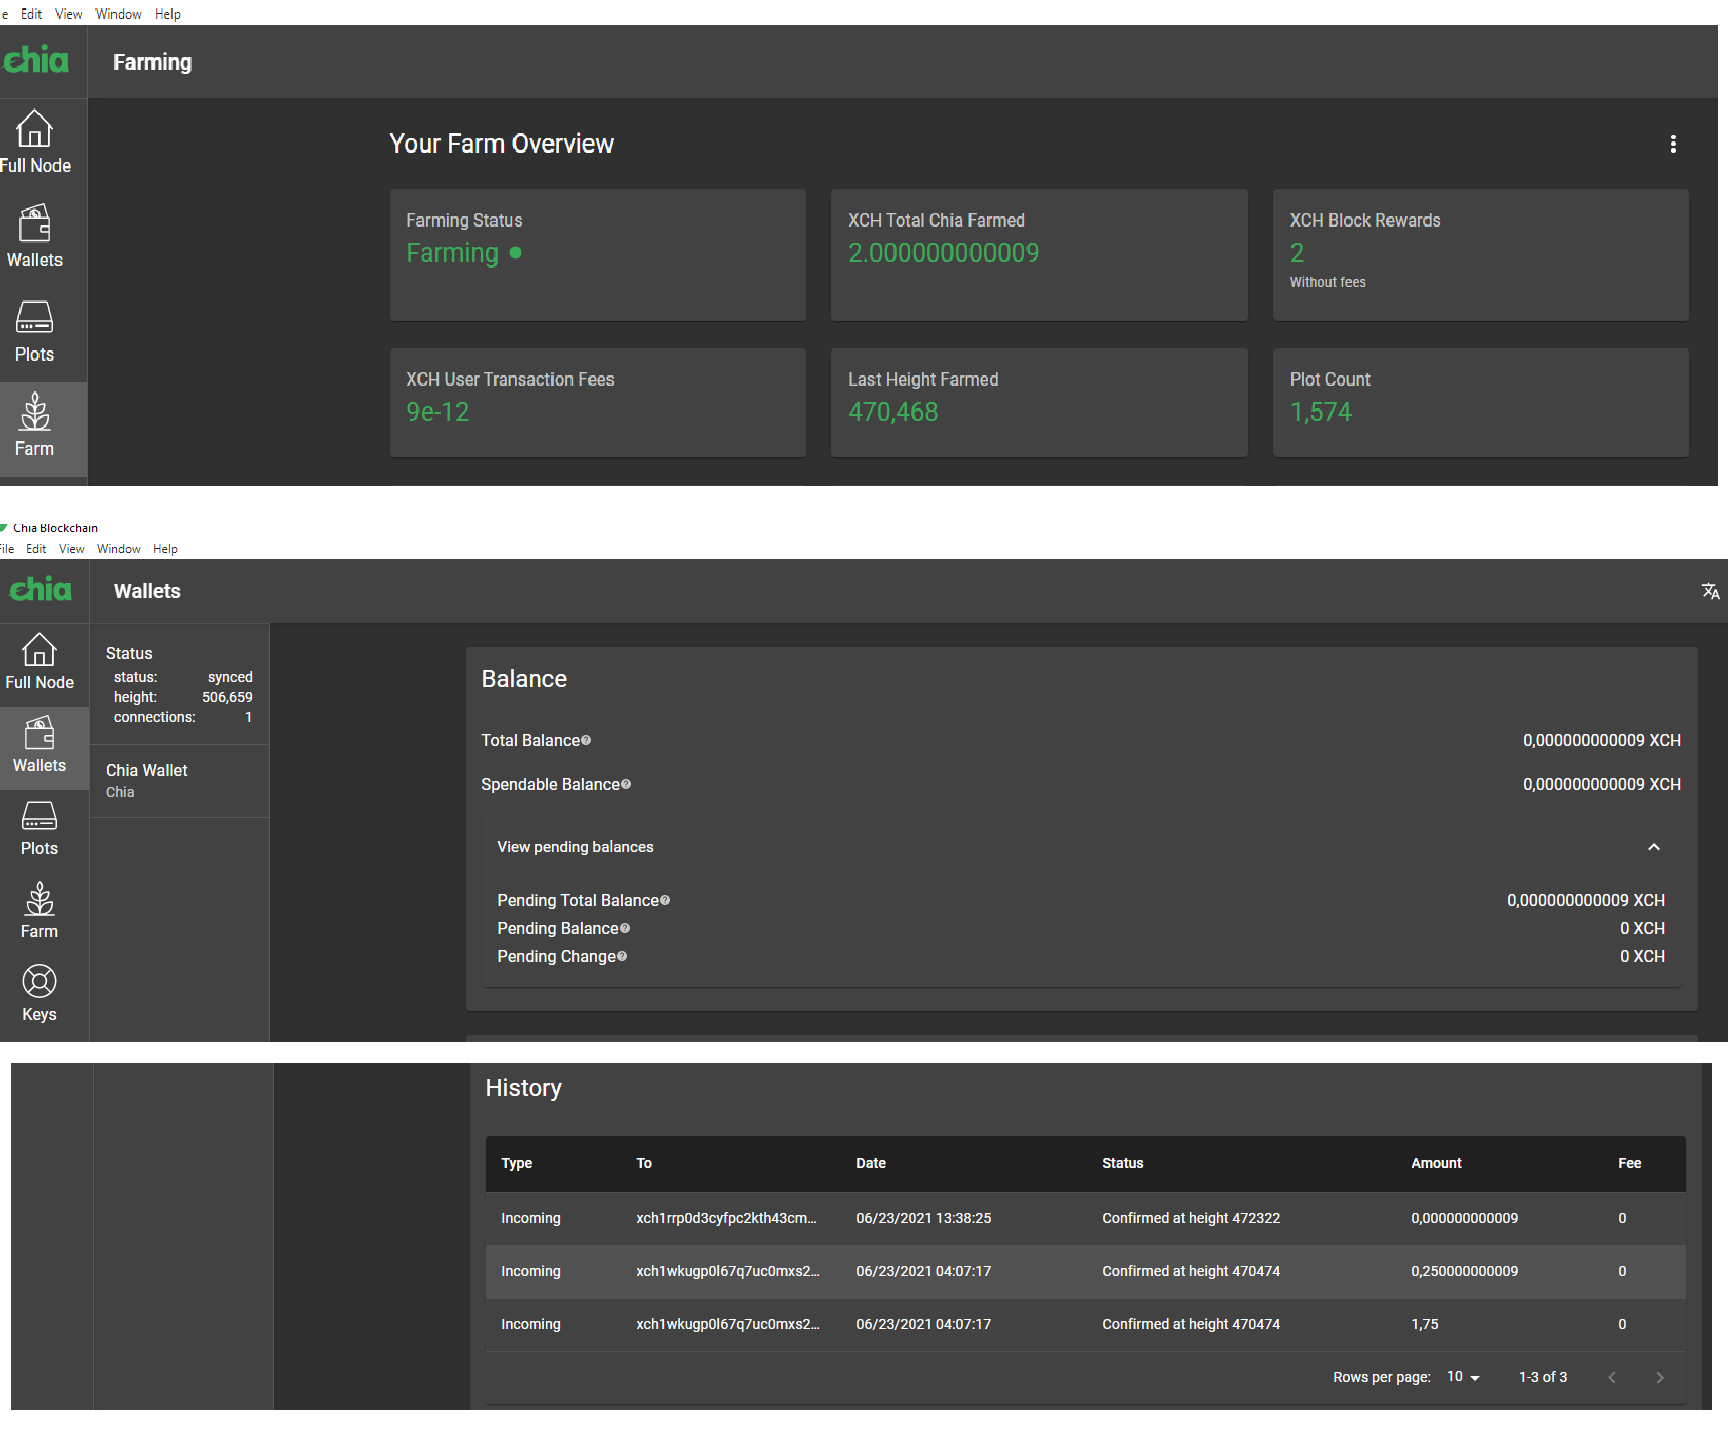Open Plots in Farming window sidebar
Screen dimensions: 1728x1433
(x=35, y=331)
